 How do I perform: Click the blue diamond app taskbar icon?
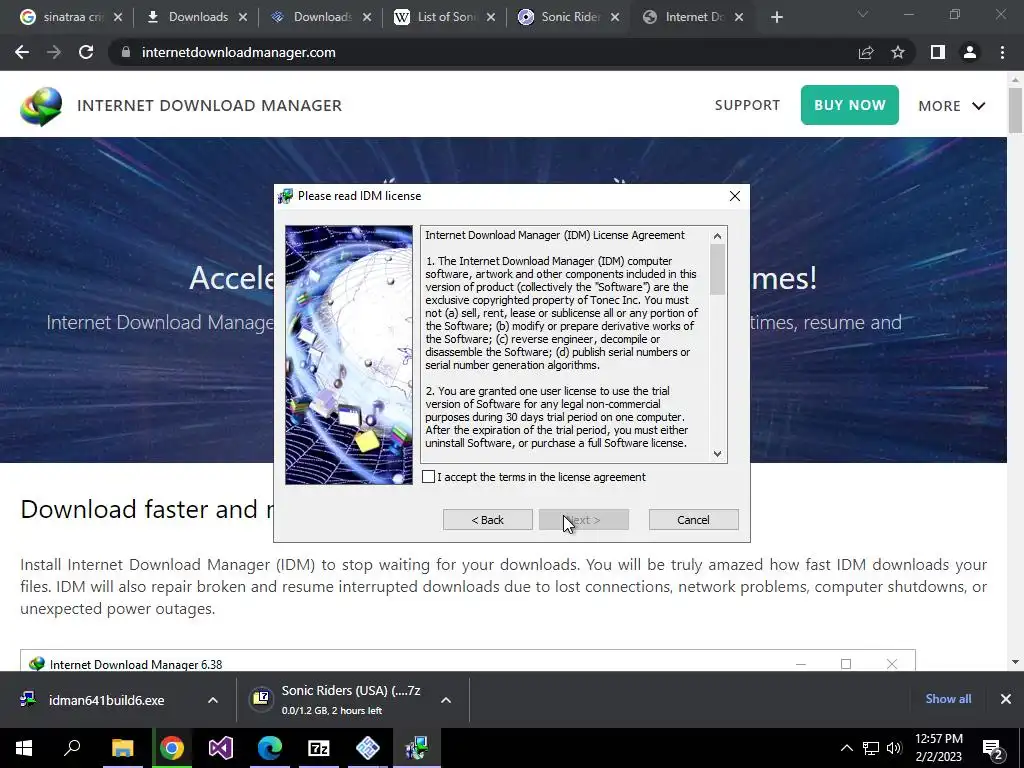(368, 748)
